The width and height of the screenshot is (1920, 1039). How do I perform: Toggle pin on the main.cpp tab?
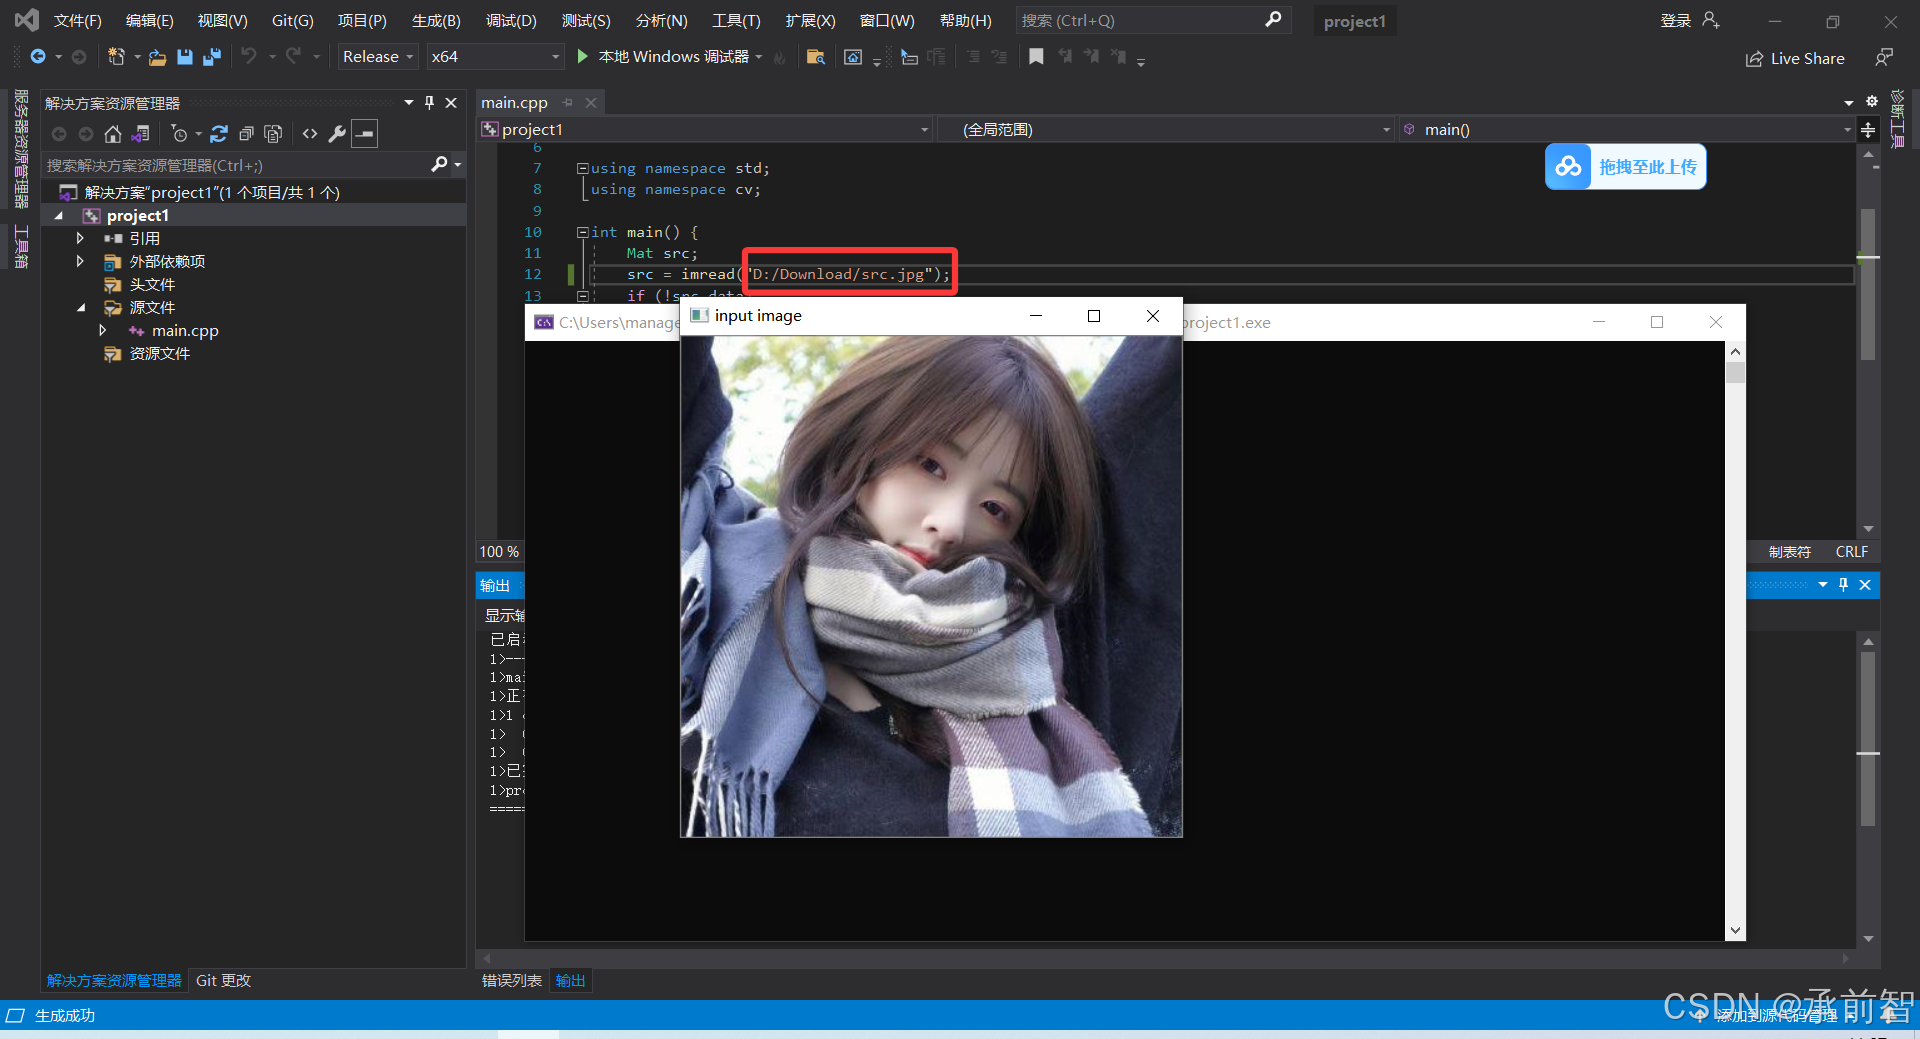click(x=567, y=102)
